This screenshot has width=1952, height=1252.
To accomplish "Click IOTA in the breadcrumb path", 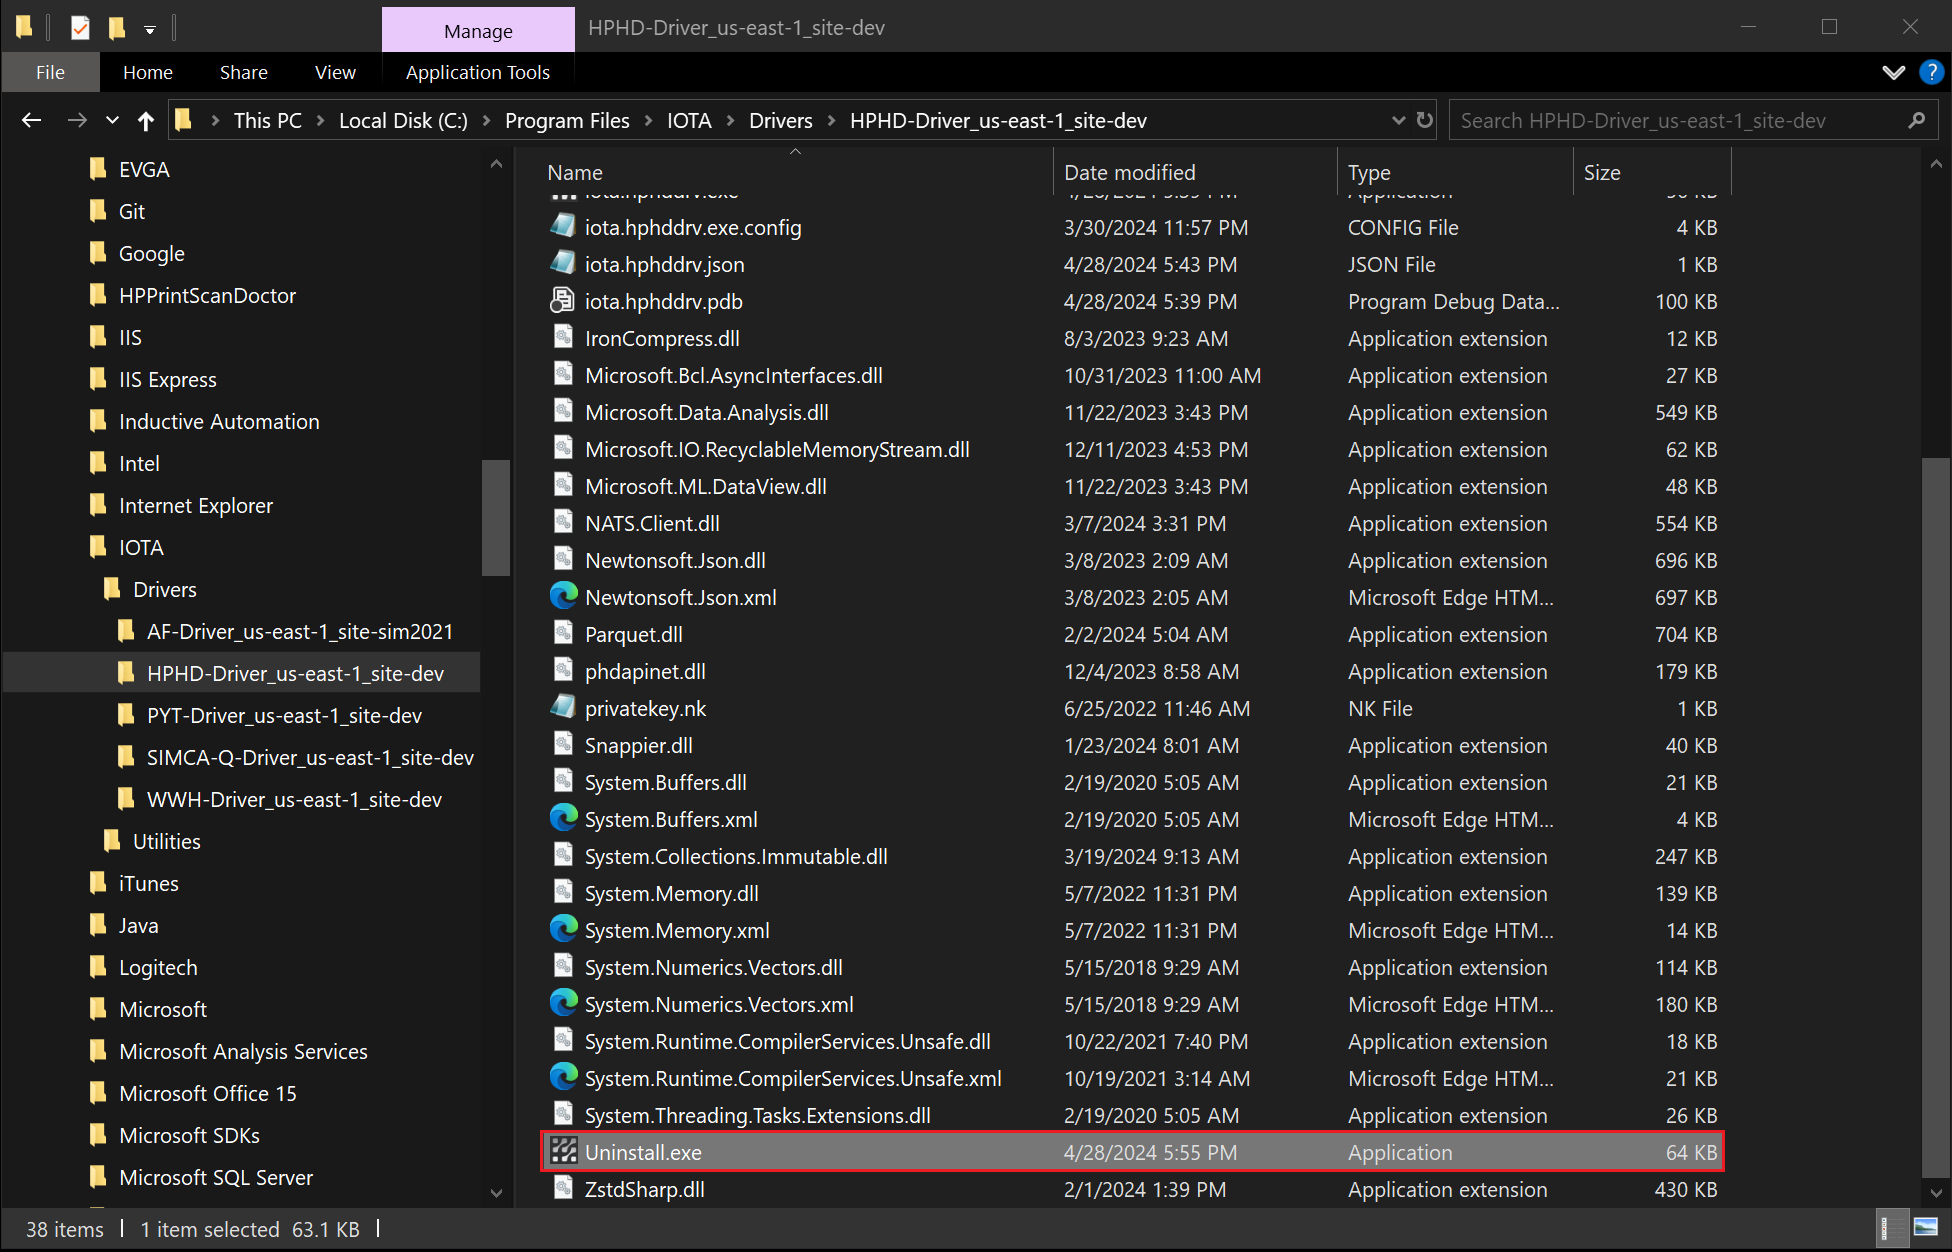I will click(689, 121).
